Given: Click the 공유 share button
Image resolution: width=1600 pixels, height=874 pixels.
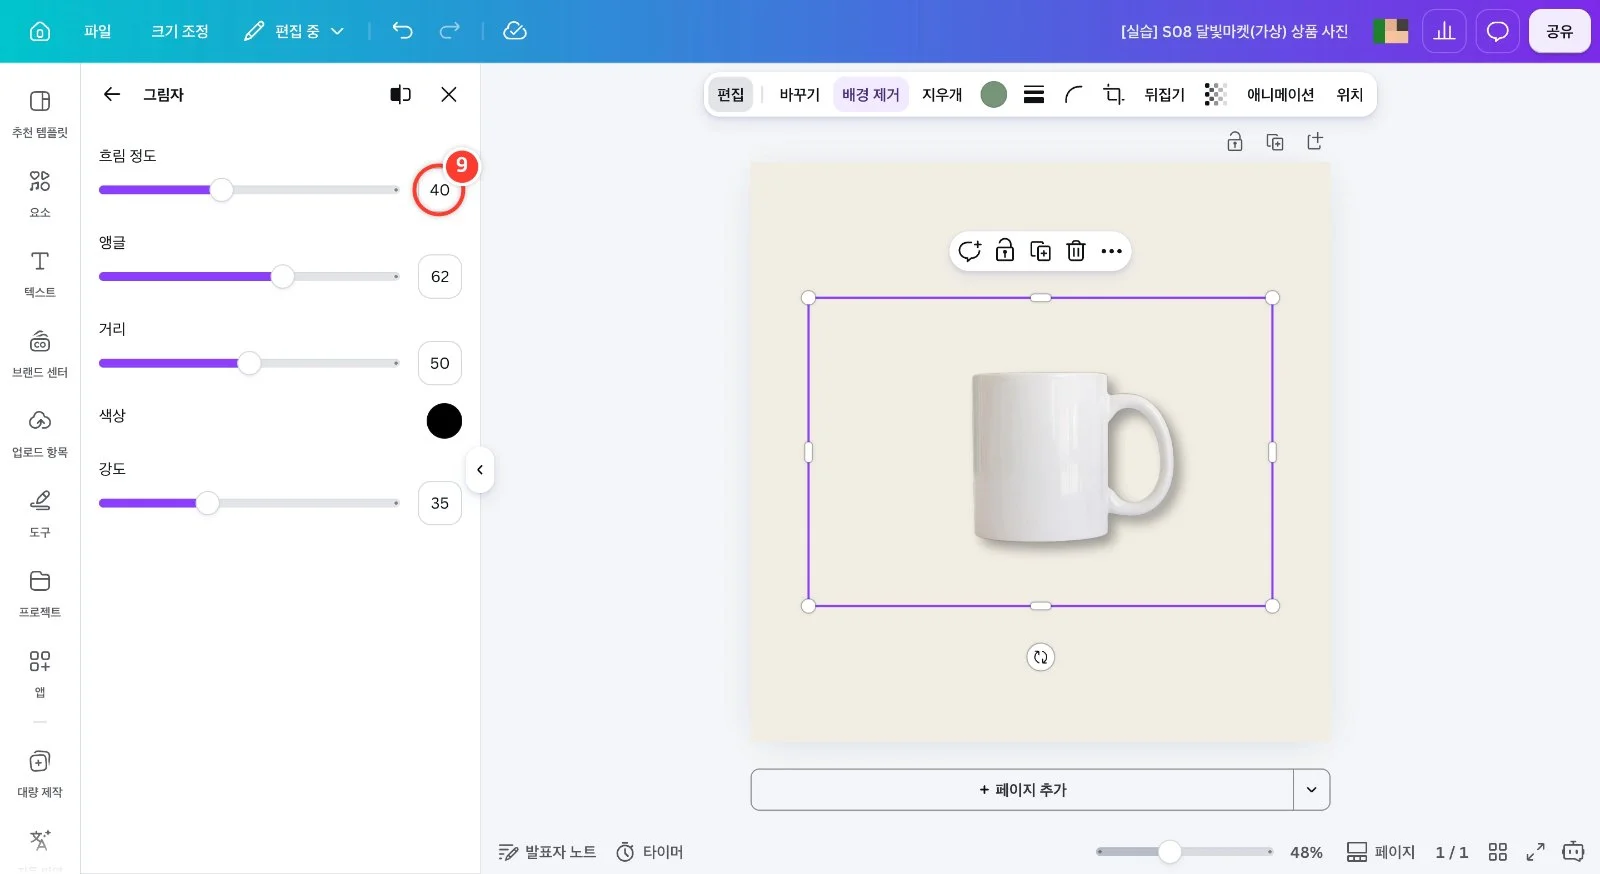Looking at the screenshot, I should [1559, 31].
